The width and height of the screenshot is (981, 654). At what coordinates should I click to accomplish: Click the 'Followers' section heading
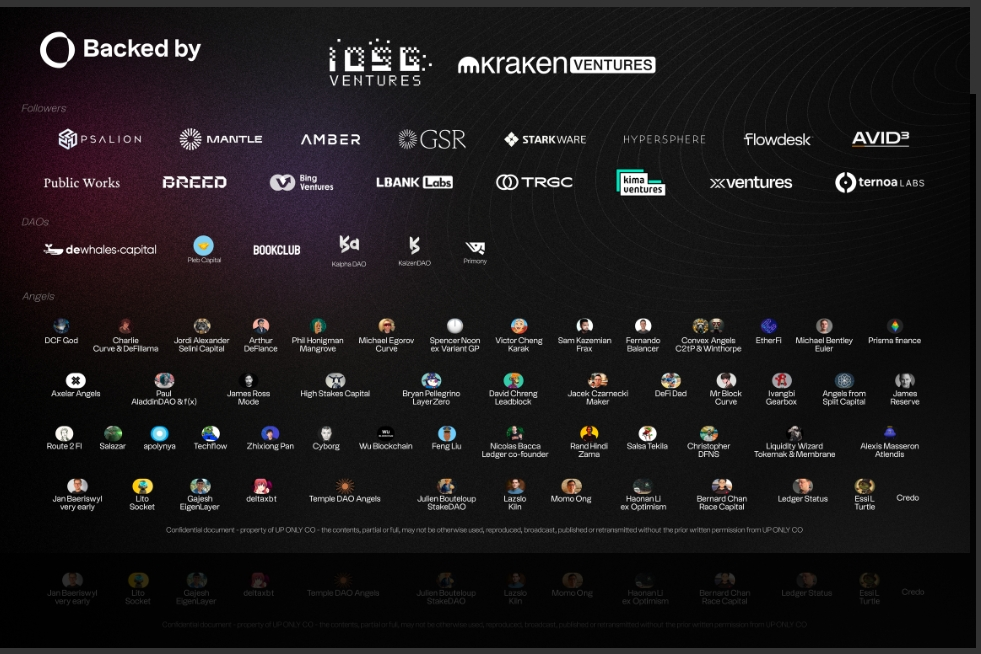(x=44, y=108)
